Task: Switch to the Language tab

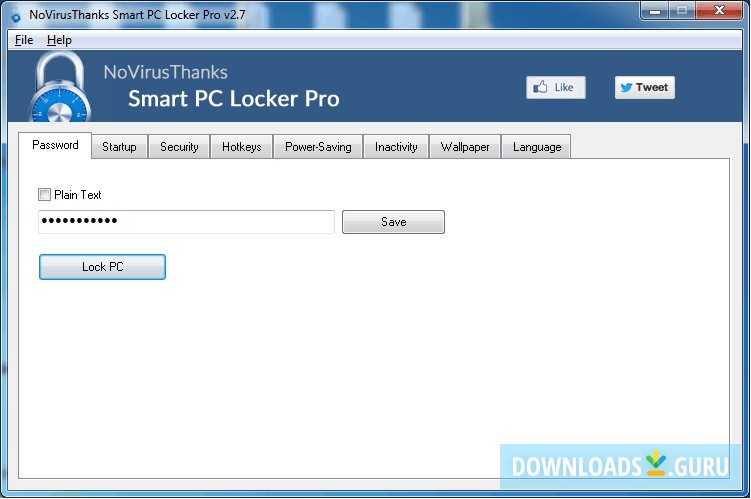Action: click(536, 147)
